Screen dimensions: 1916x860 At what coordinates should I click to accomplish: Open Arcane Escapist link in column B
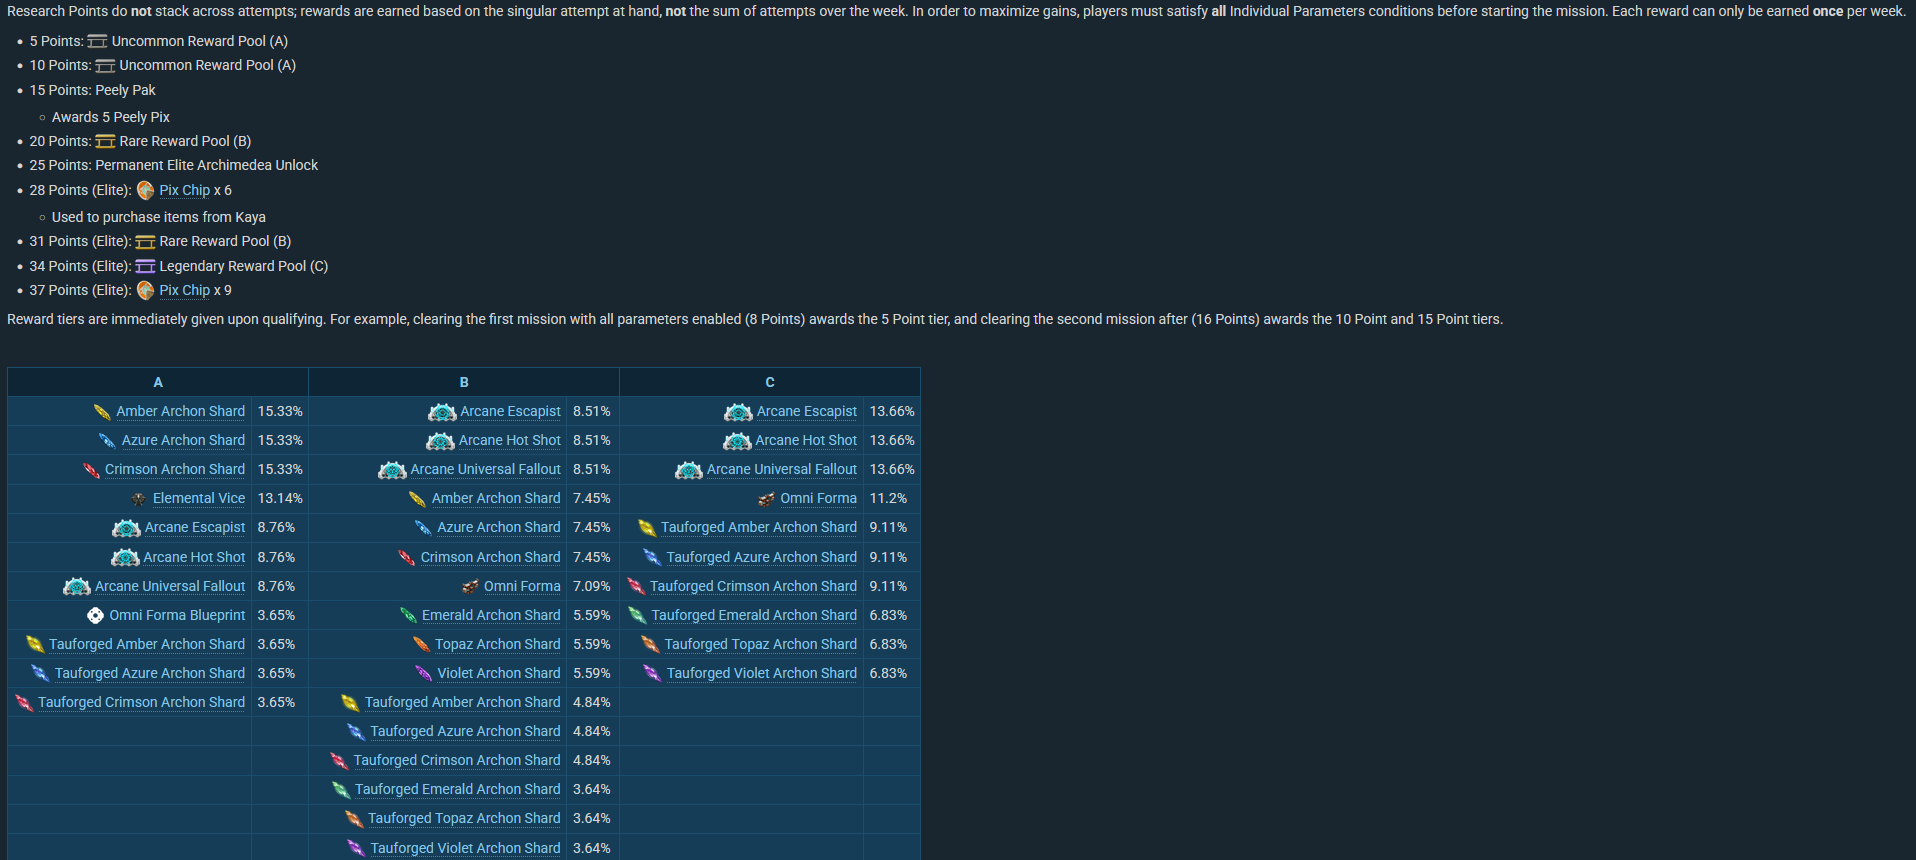tap(510, 411)
